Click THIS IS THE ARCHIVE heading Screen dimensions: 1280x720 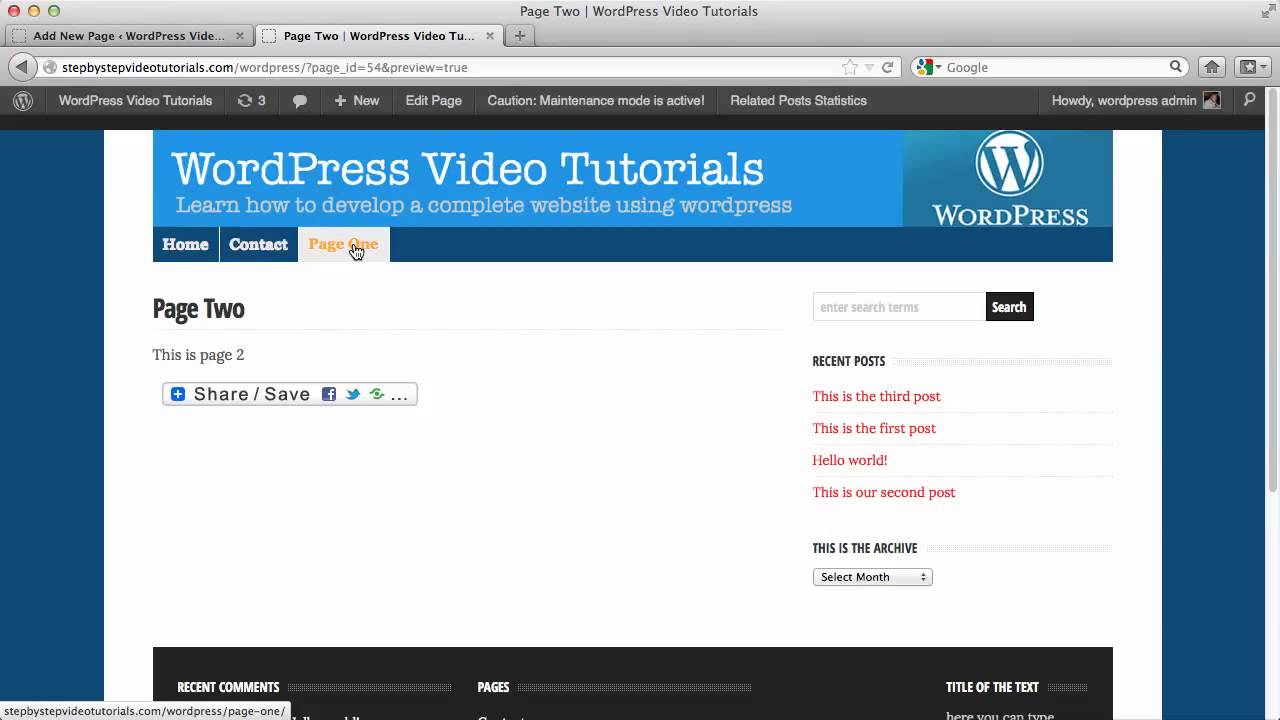tap(865, 548)
